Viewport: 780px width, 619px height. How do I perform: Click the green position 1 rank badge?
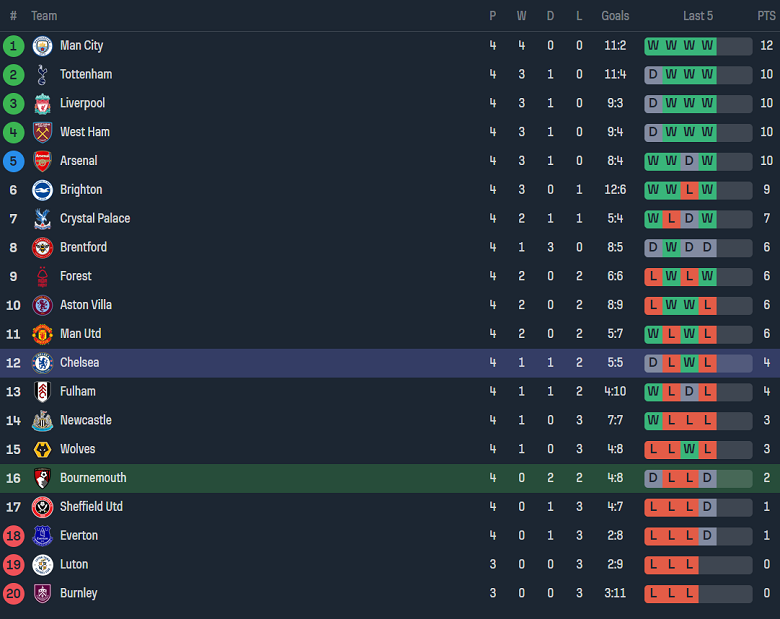coord(14,46)
